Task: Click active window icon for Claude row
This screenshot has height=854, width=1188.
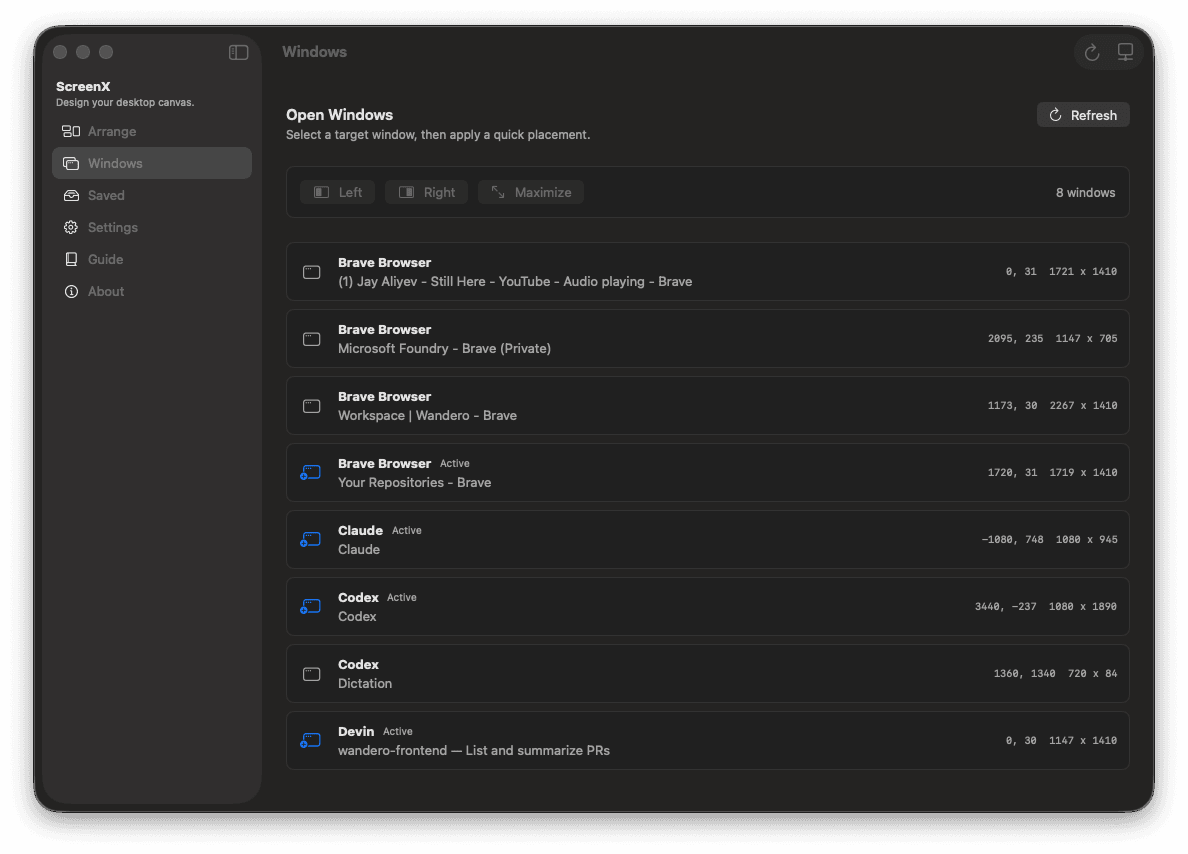Action: 311,540
